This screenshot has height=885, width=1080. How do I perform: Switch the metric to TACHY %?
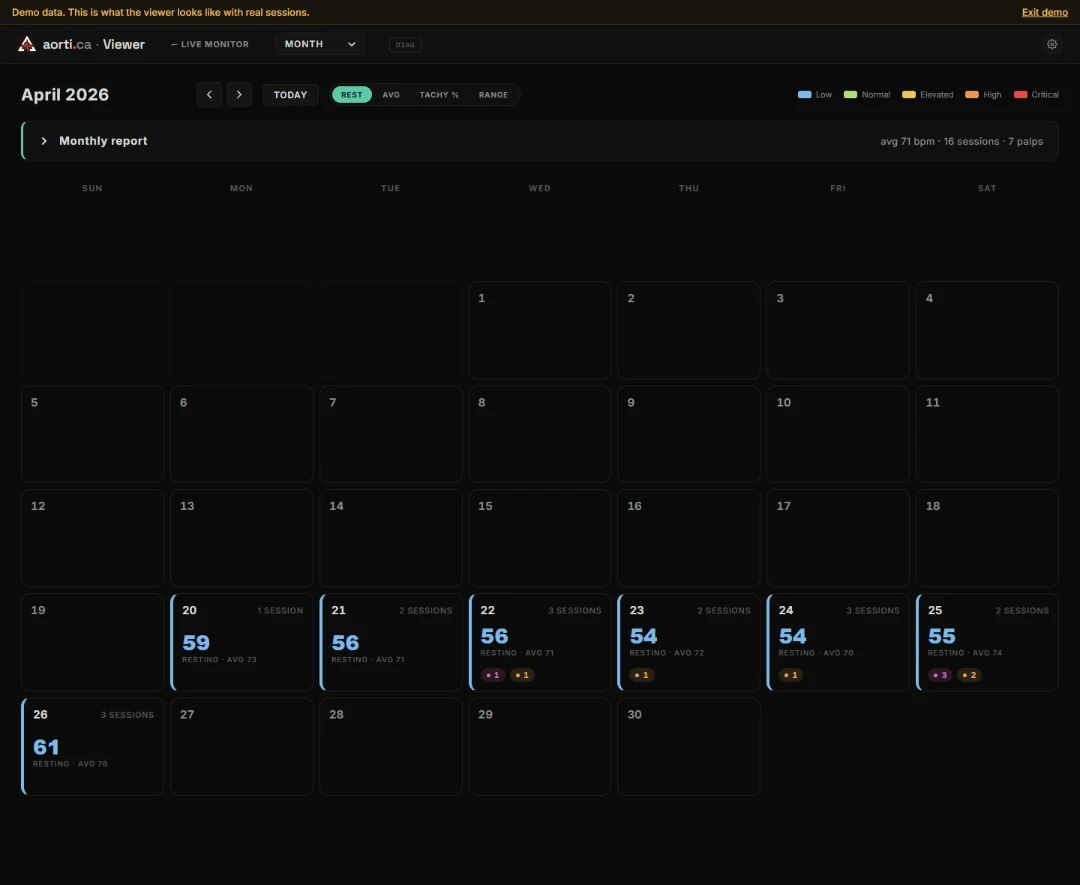point(439,94)
